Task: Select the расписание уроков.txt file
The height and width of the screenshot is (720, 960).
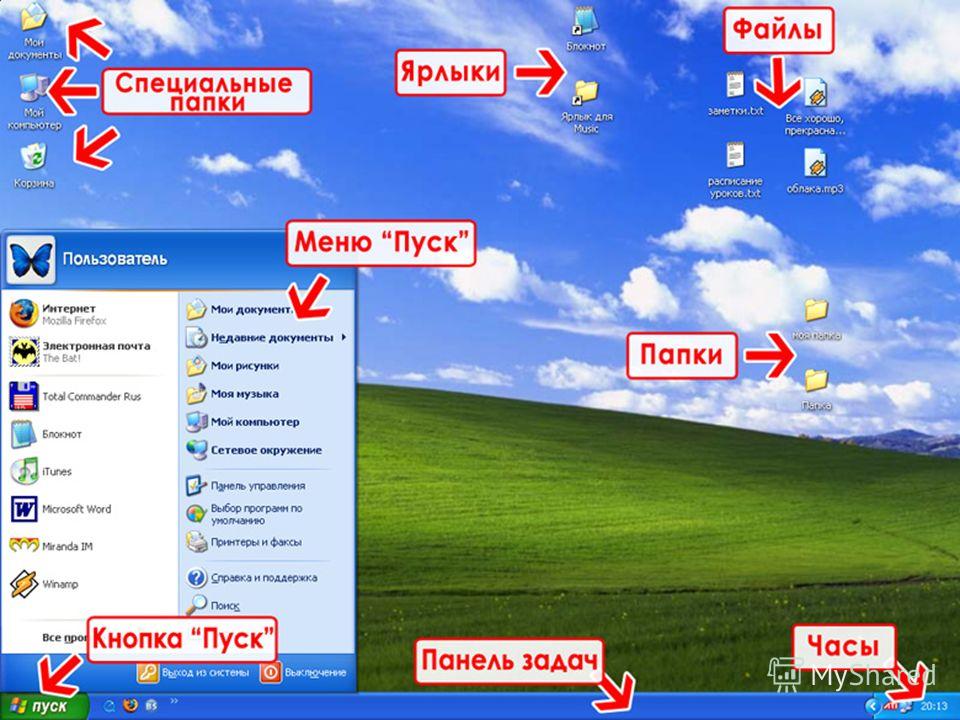Action: 735,170
